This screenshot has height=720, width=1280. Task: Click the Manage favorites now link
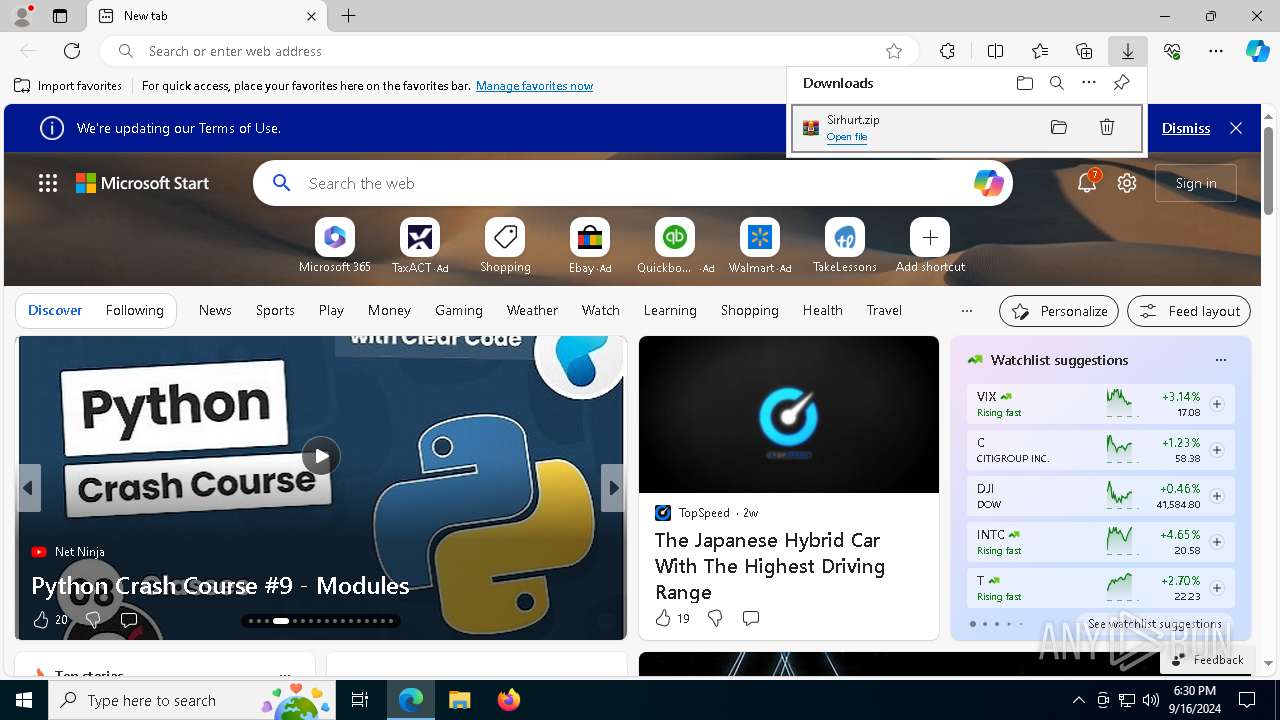pos(534,86)
